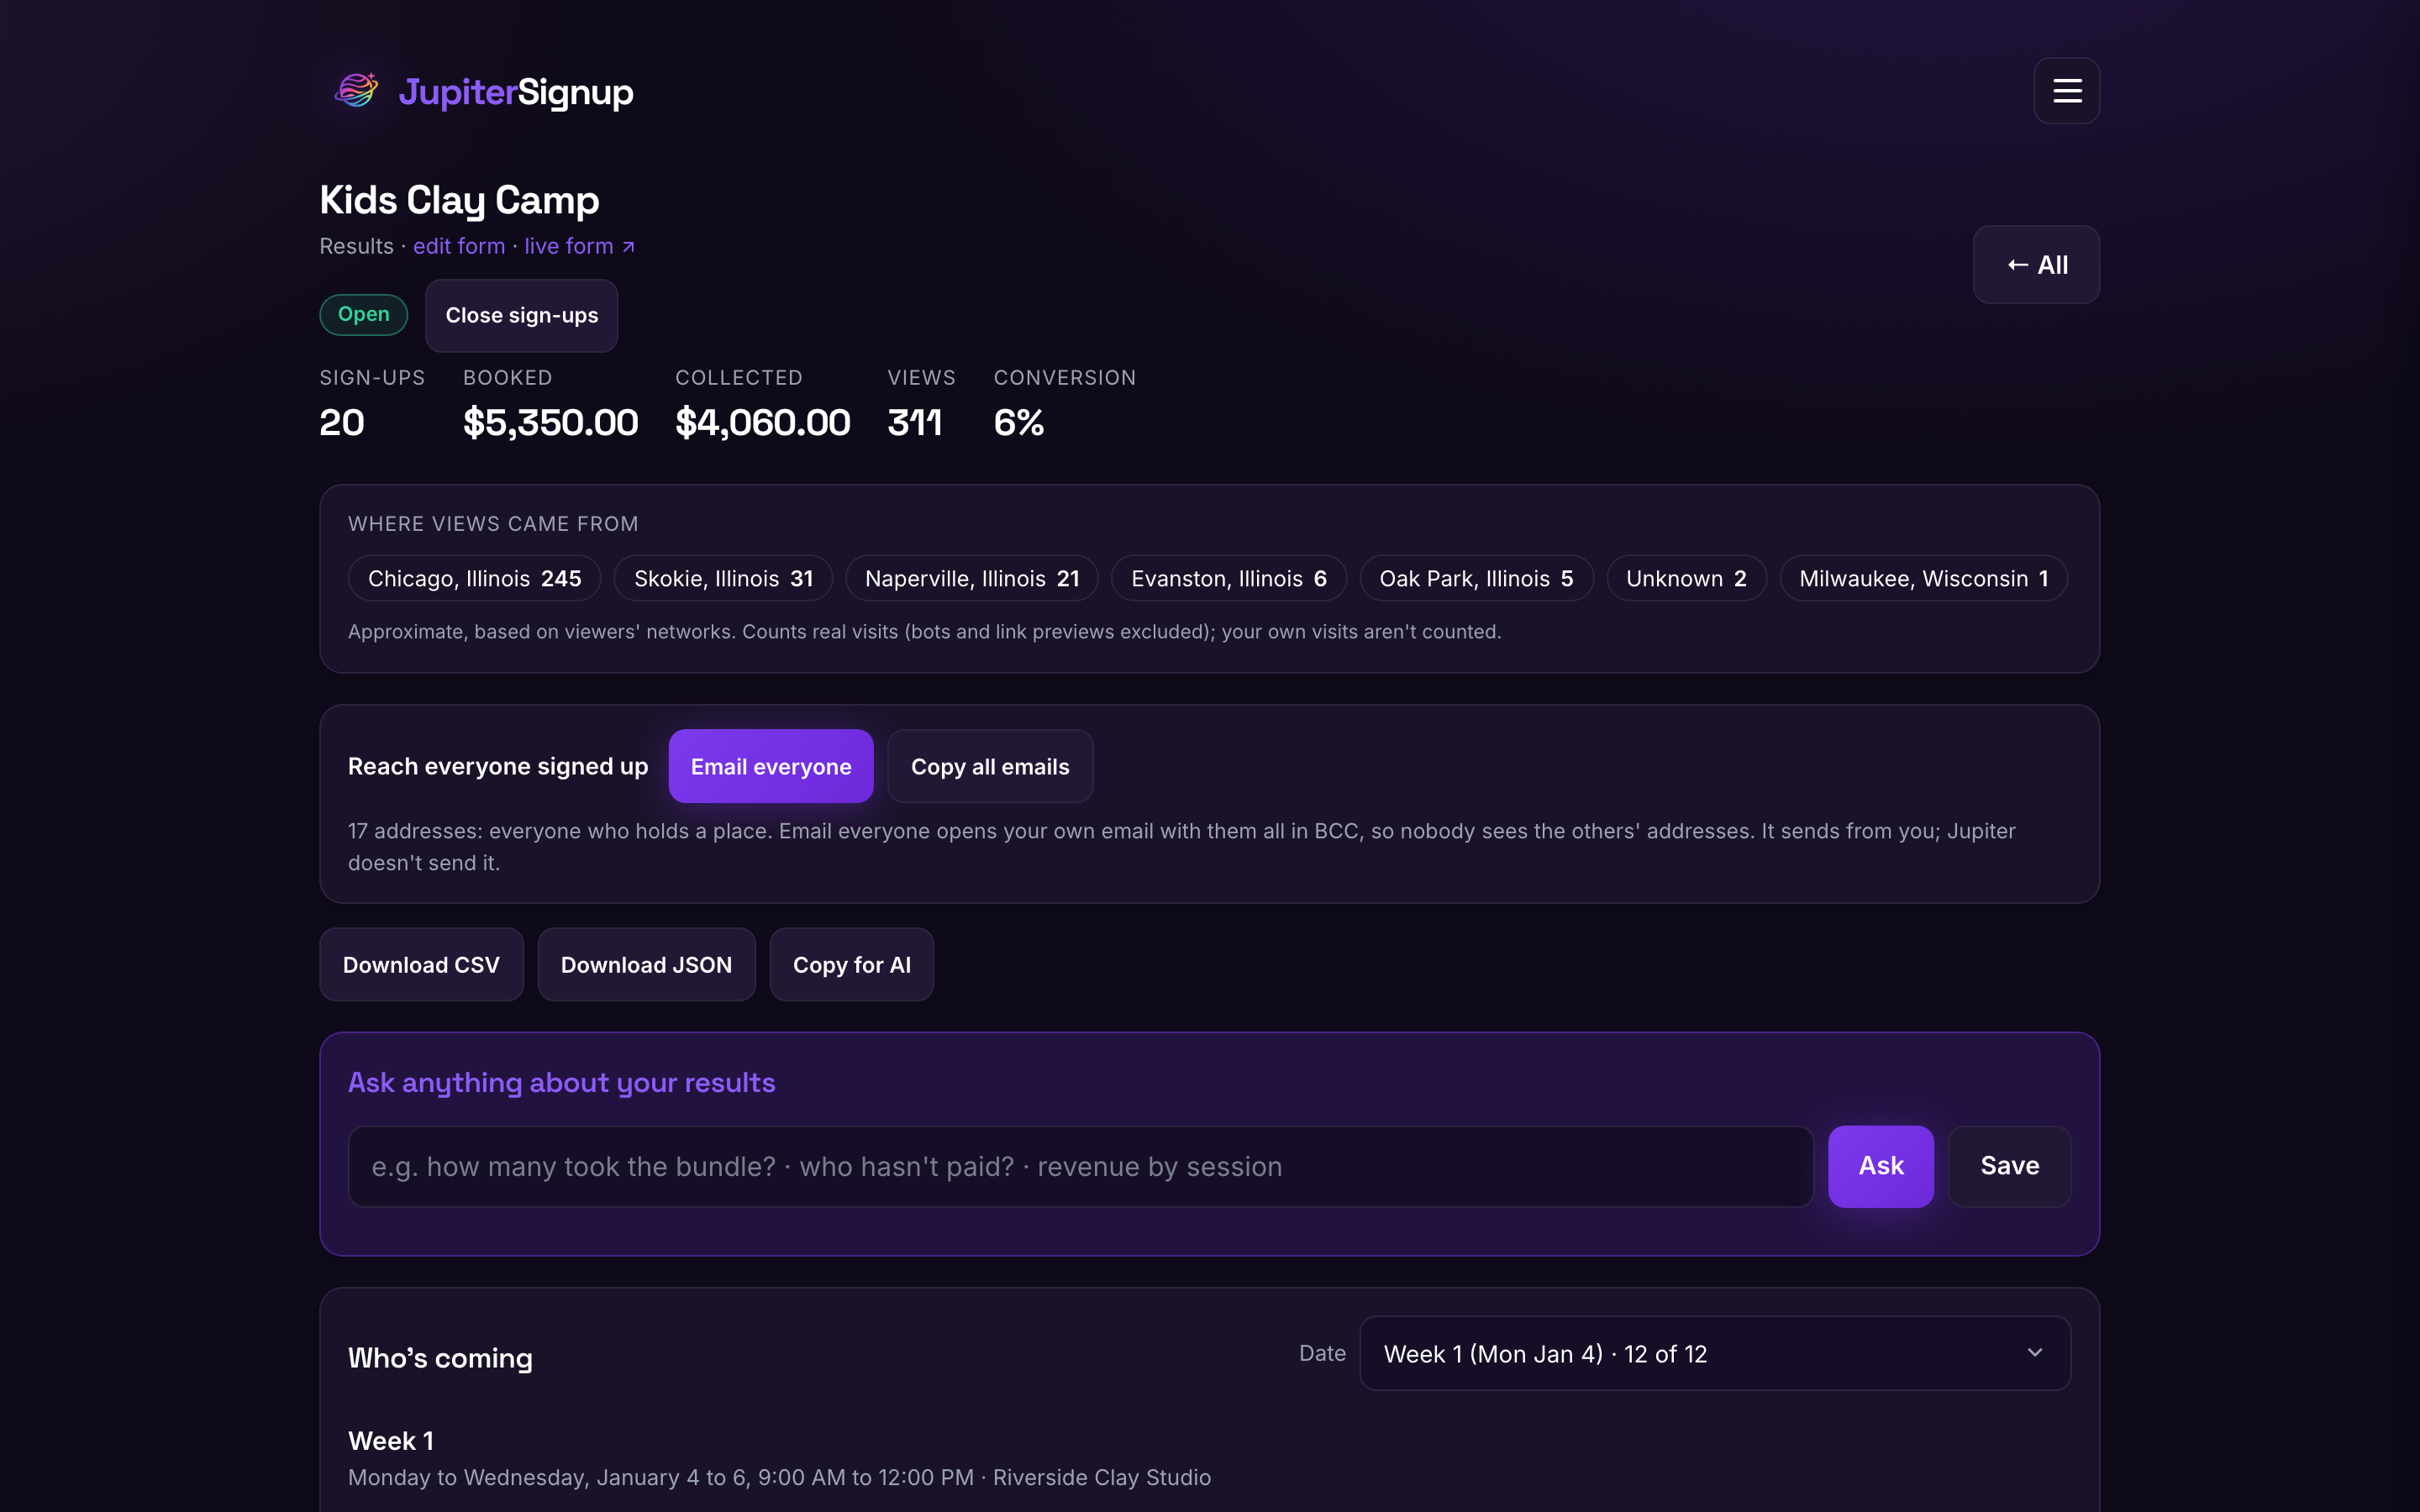Click the Who's coming heading
Viewport: 2420px width, 1512px height.
coord(440,1357)
